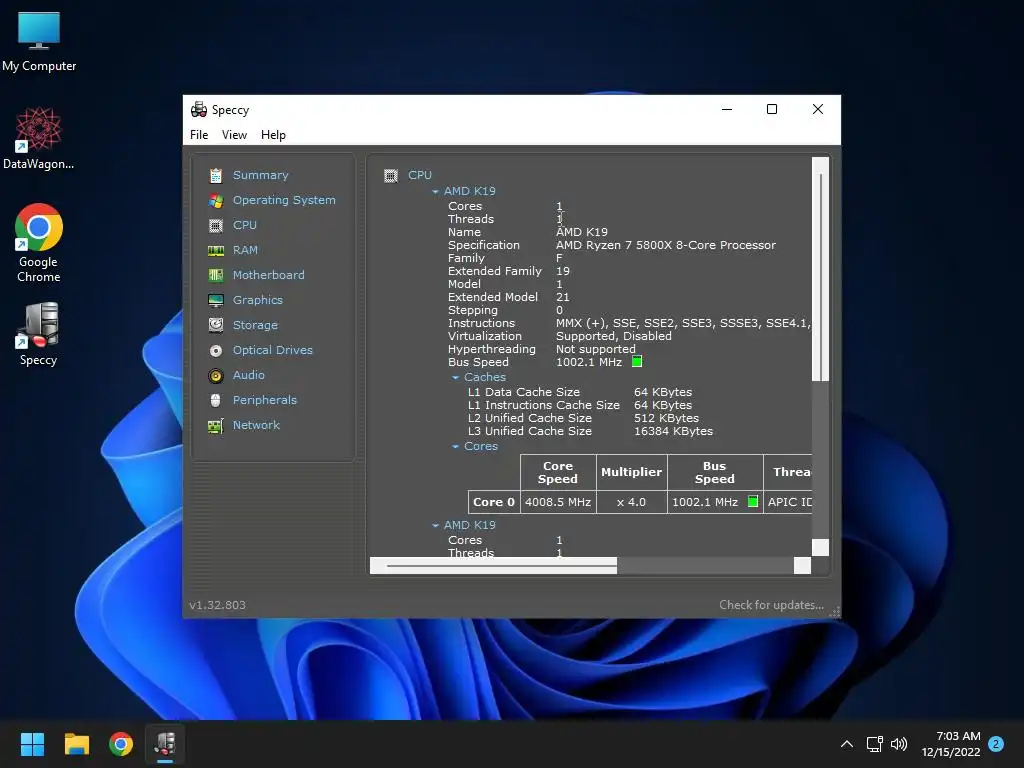Click vertical scrollbar down arrow button
Image resolution: width=1024 pixels, height=768 pixels.
coord(820,547)
